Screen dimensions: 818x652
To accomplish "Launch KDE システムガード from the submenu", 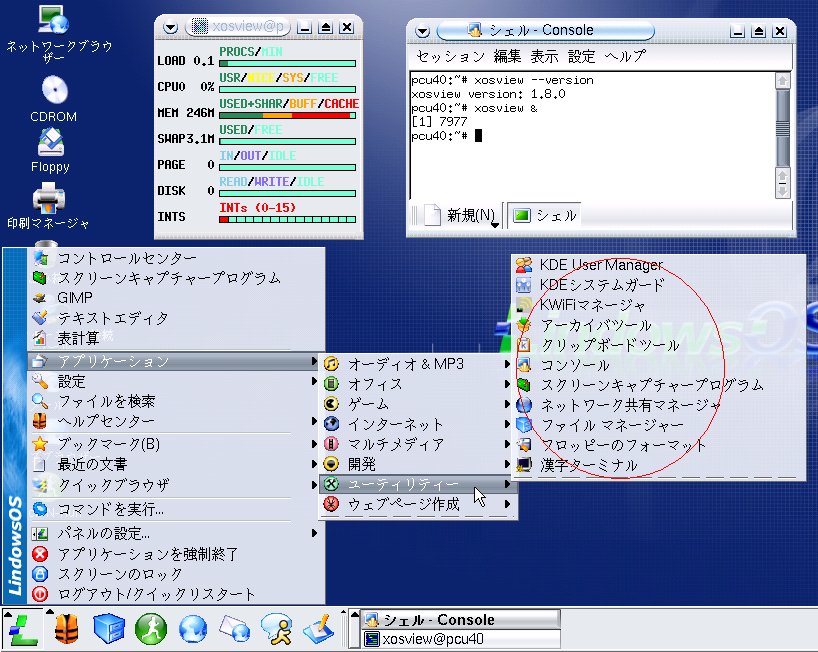I will [658, 285].
